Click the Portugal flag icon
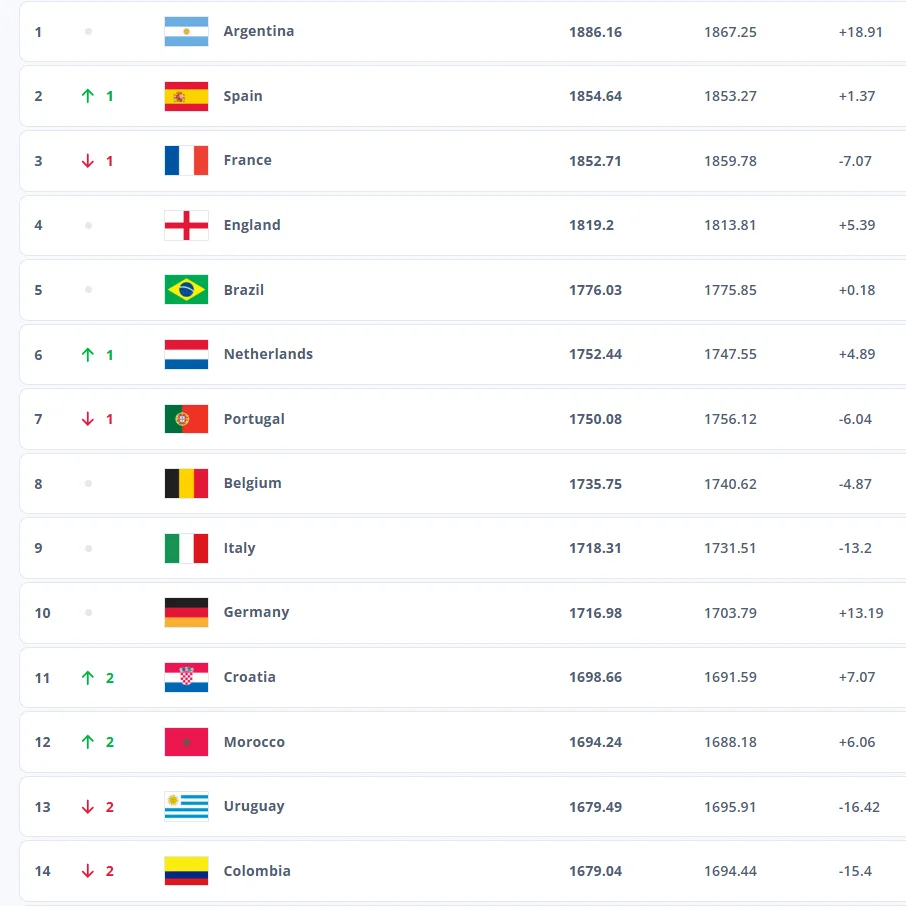The image size is (906, 906). point(186,419)
